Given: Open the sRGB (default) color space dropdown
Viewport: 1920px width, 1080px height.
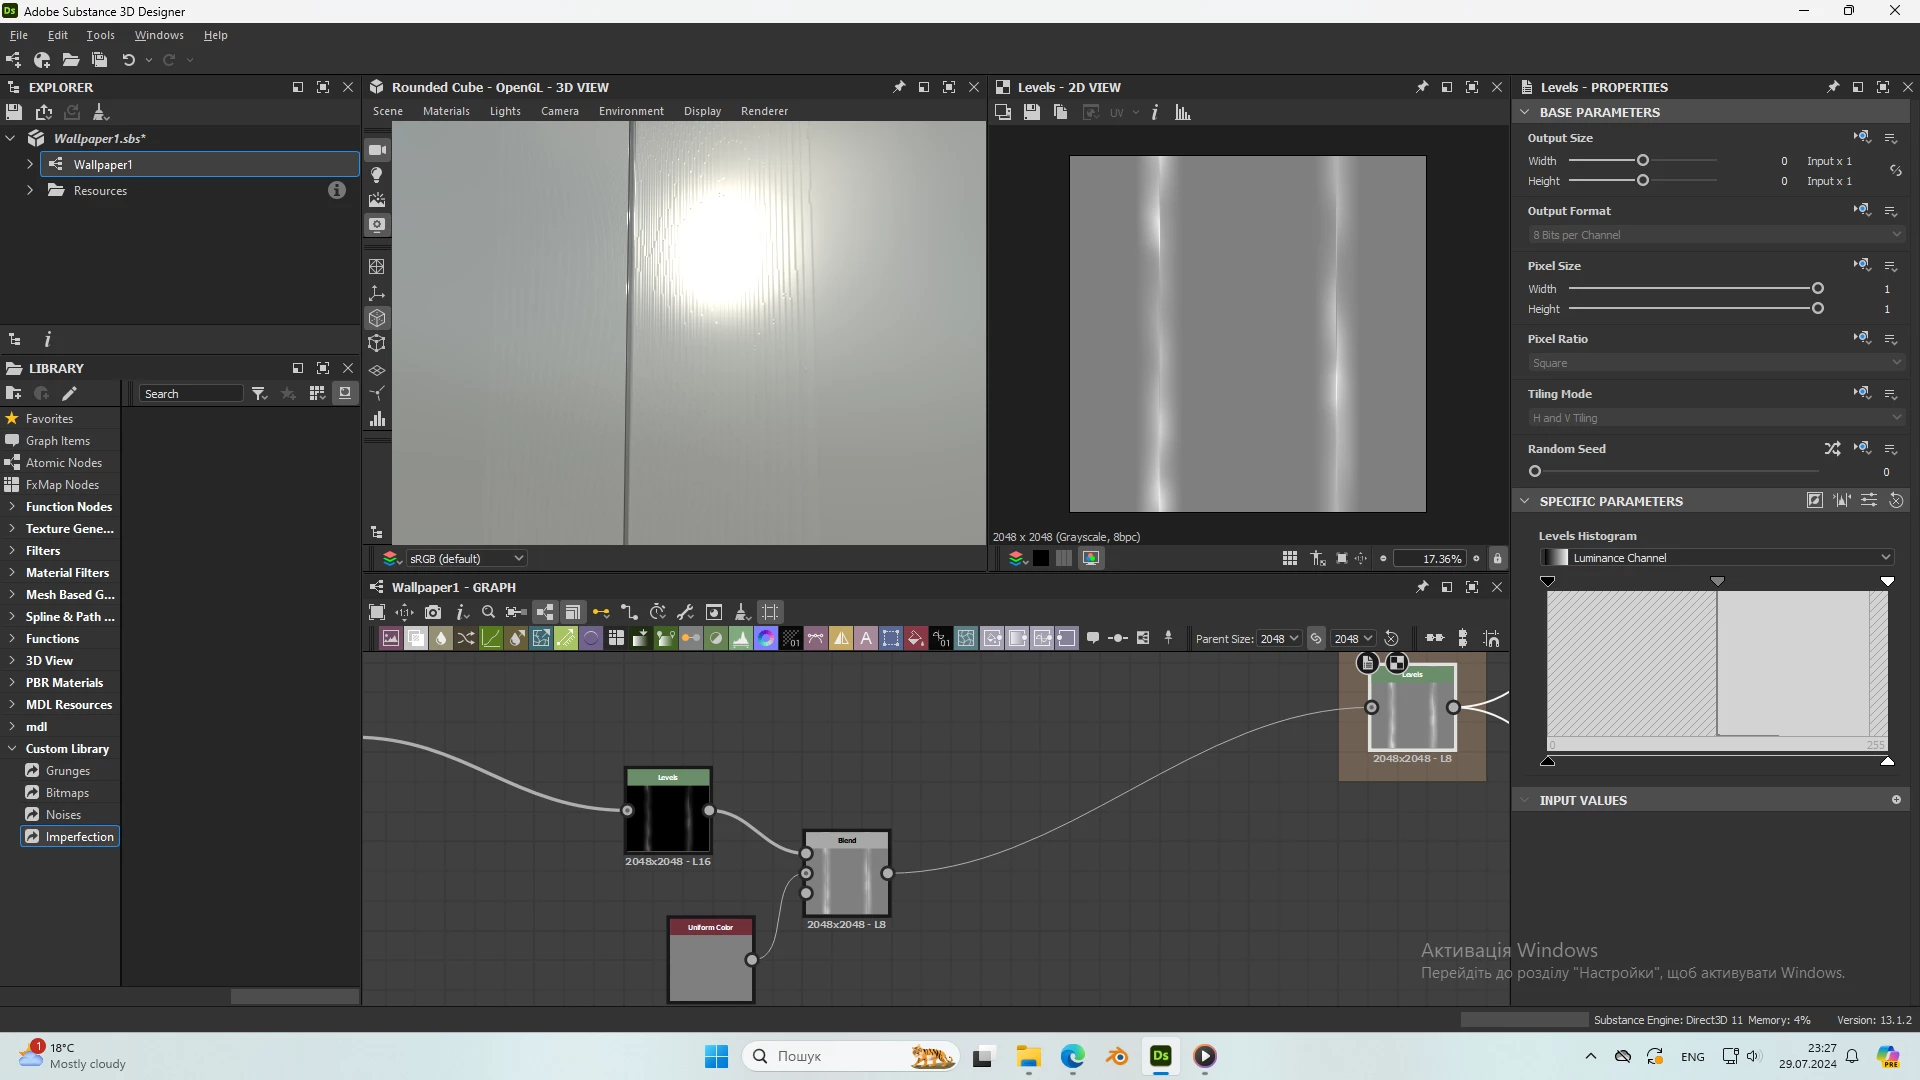Looking at the screenshot, I should (x=465, y=559).
